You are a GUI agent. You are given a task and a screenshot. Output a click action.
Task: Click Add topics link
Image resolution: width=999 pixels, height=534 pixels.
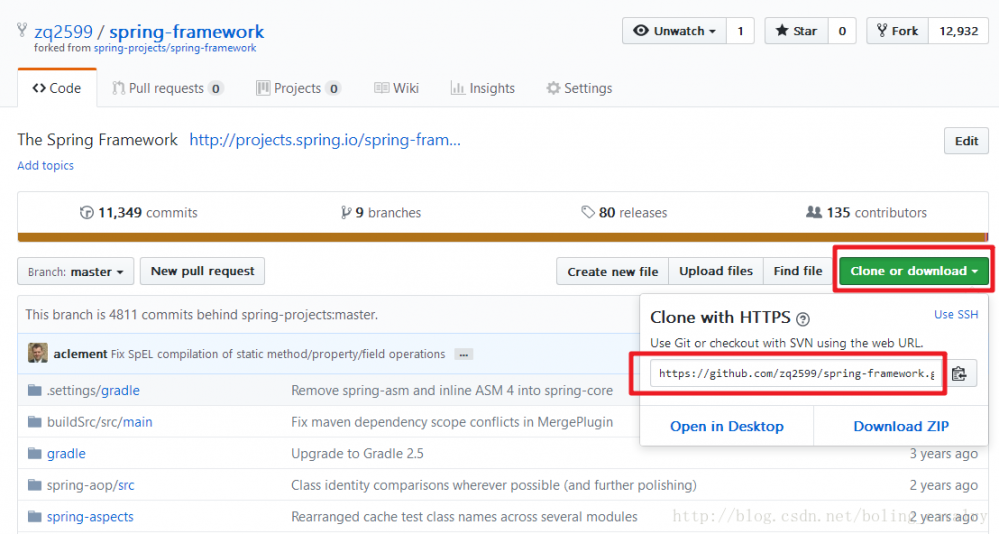45,165
